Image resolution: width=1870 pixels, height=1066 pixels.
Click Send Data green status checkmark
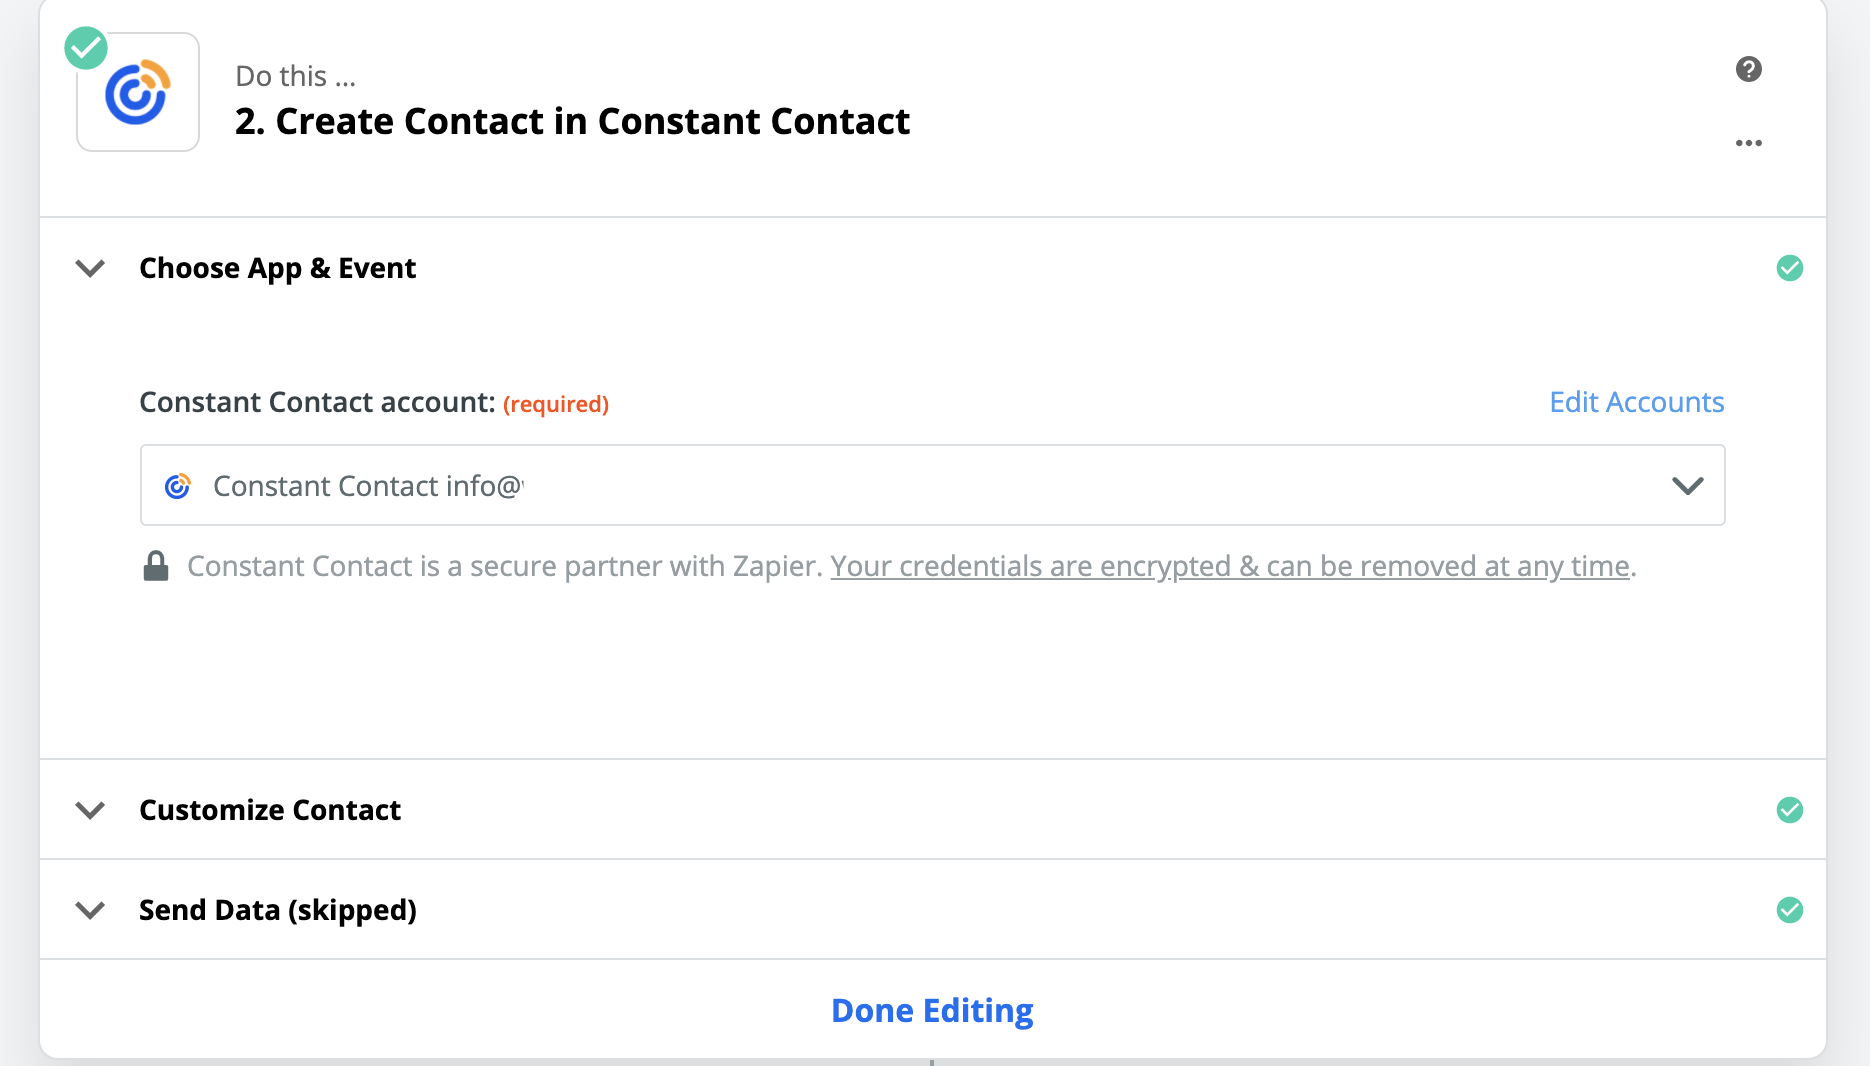[1789, 910]
